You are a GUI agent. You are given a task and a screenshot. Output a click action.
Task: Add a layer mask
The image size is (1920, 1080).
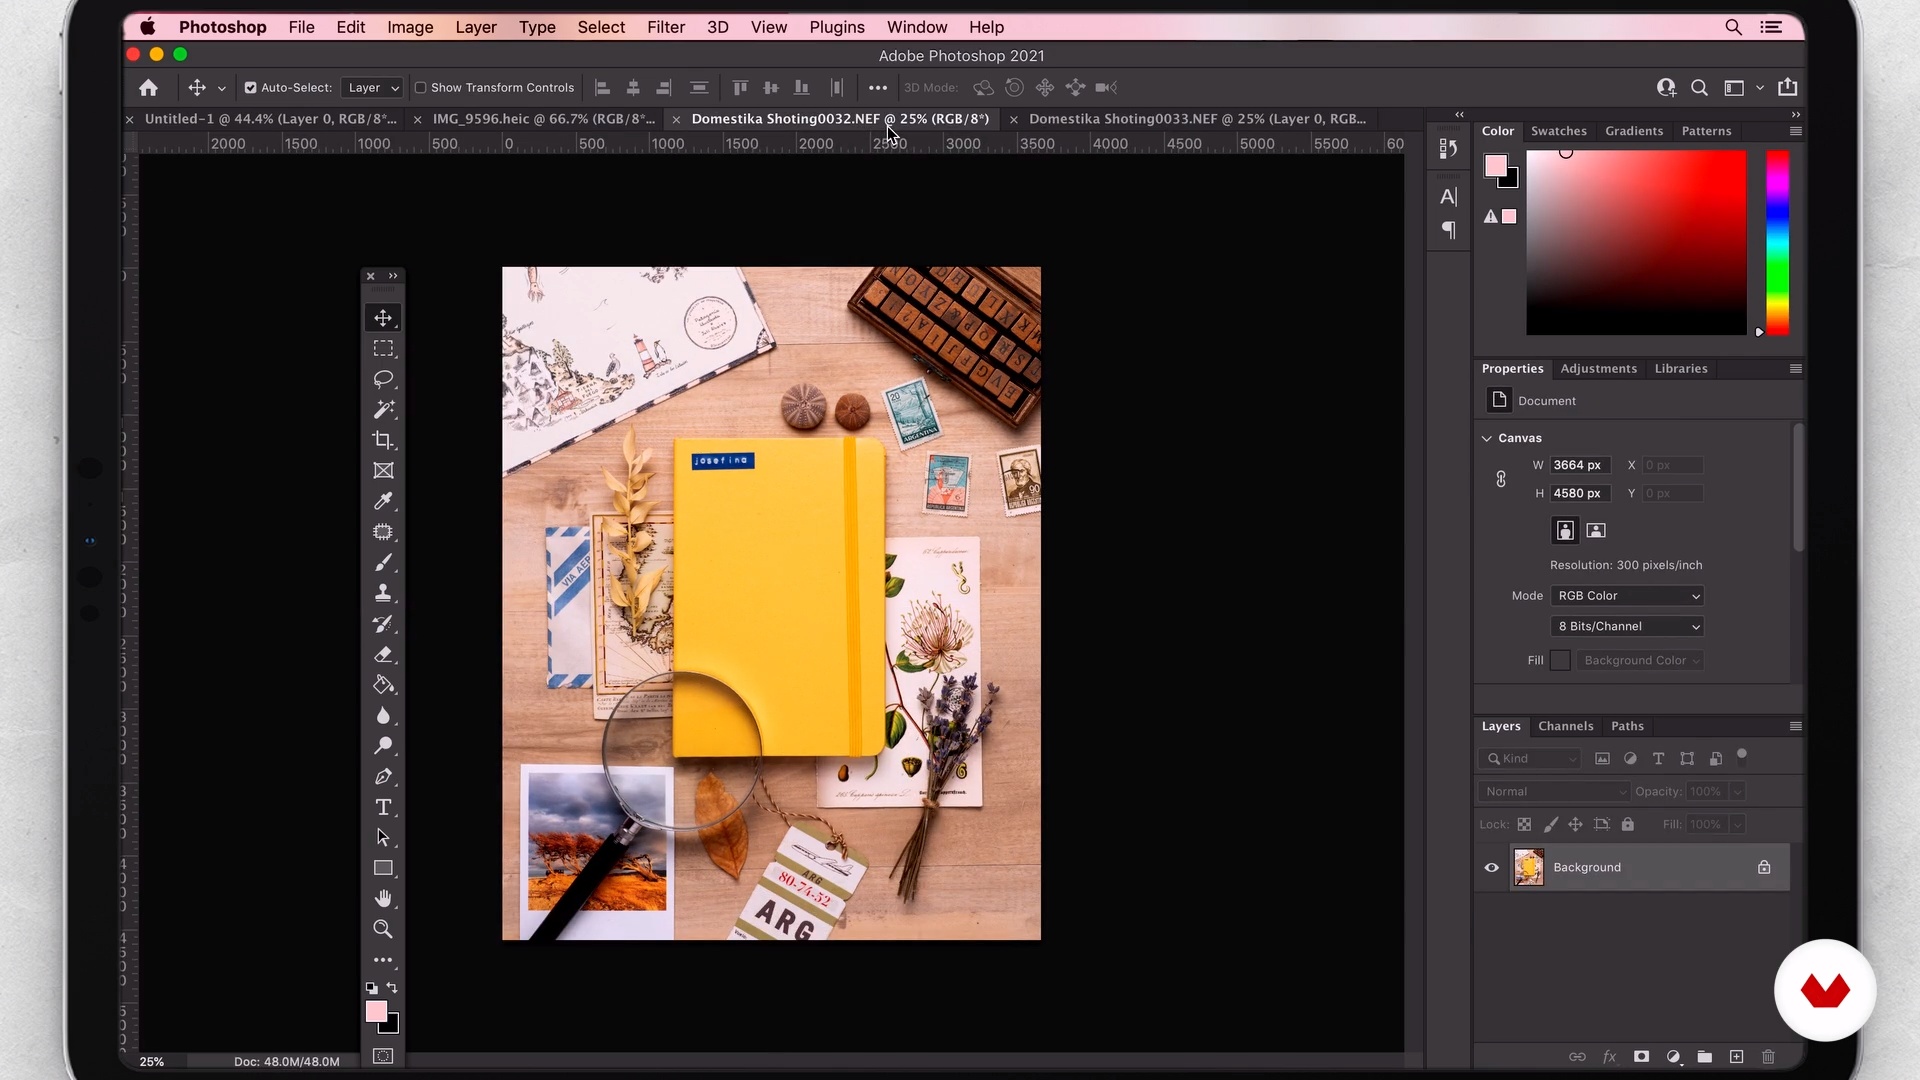(x=1641, y=1057)
